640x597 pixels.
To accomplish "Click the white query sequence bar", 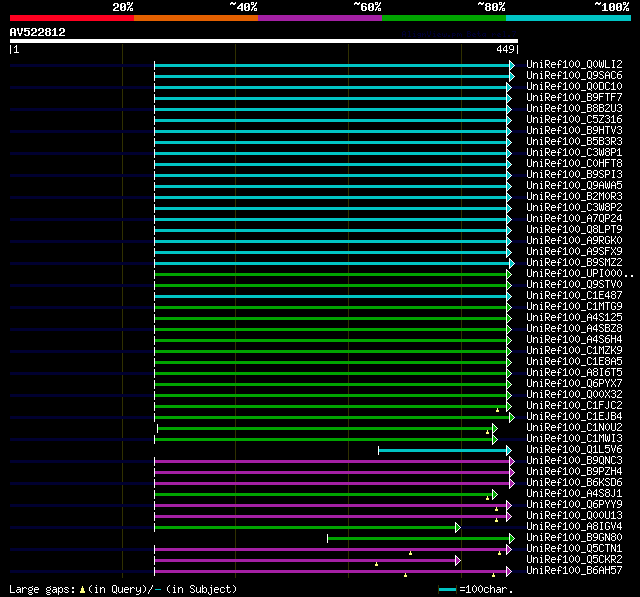I will tap(264, 41).
